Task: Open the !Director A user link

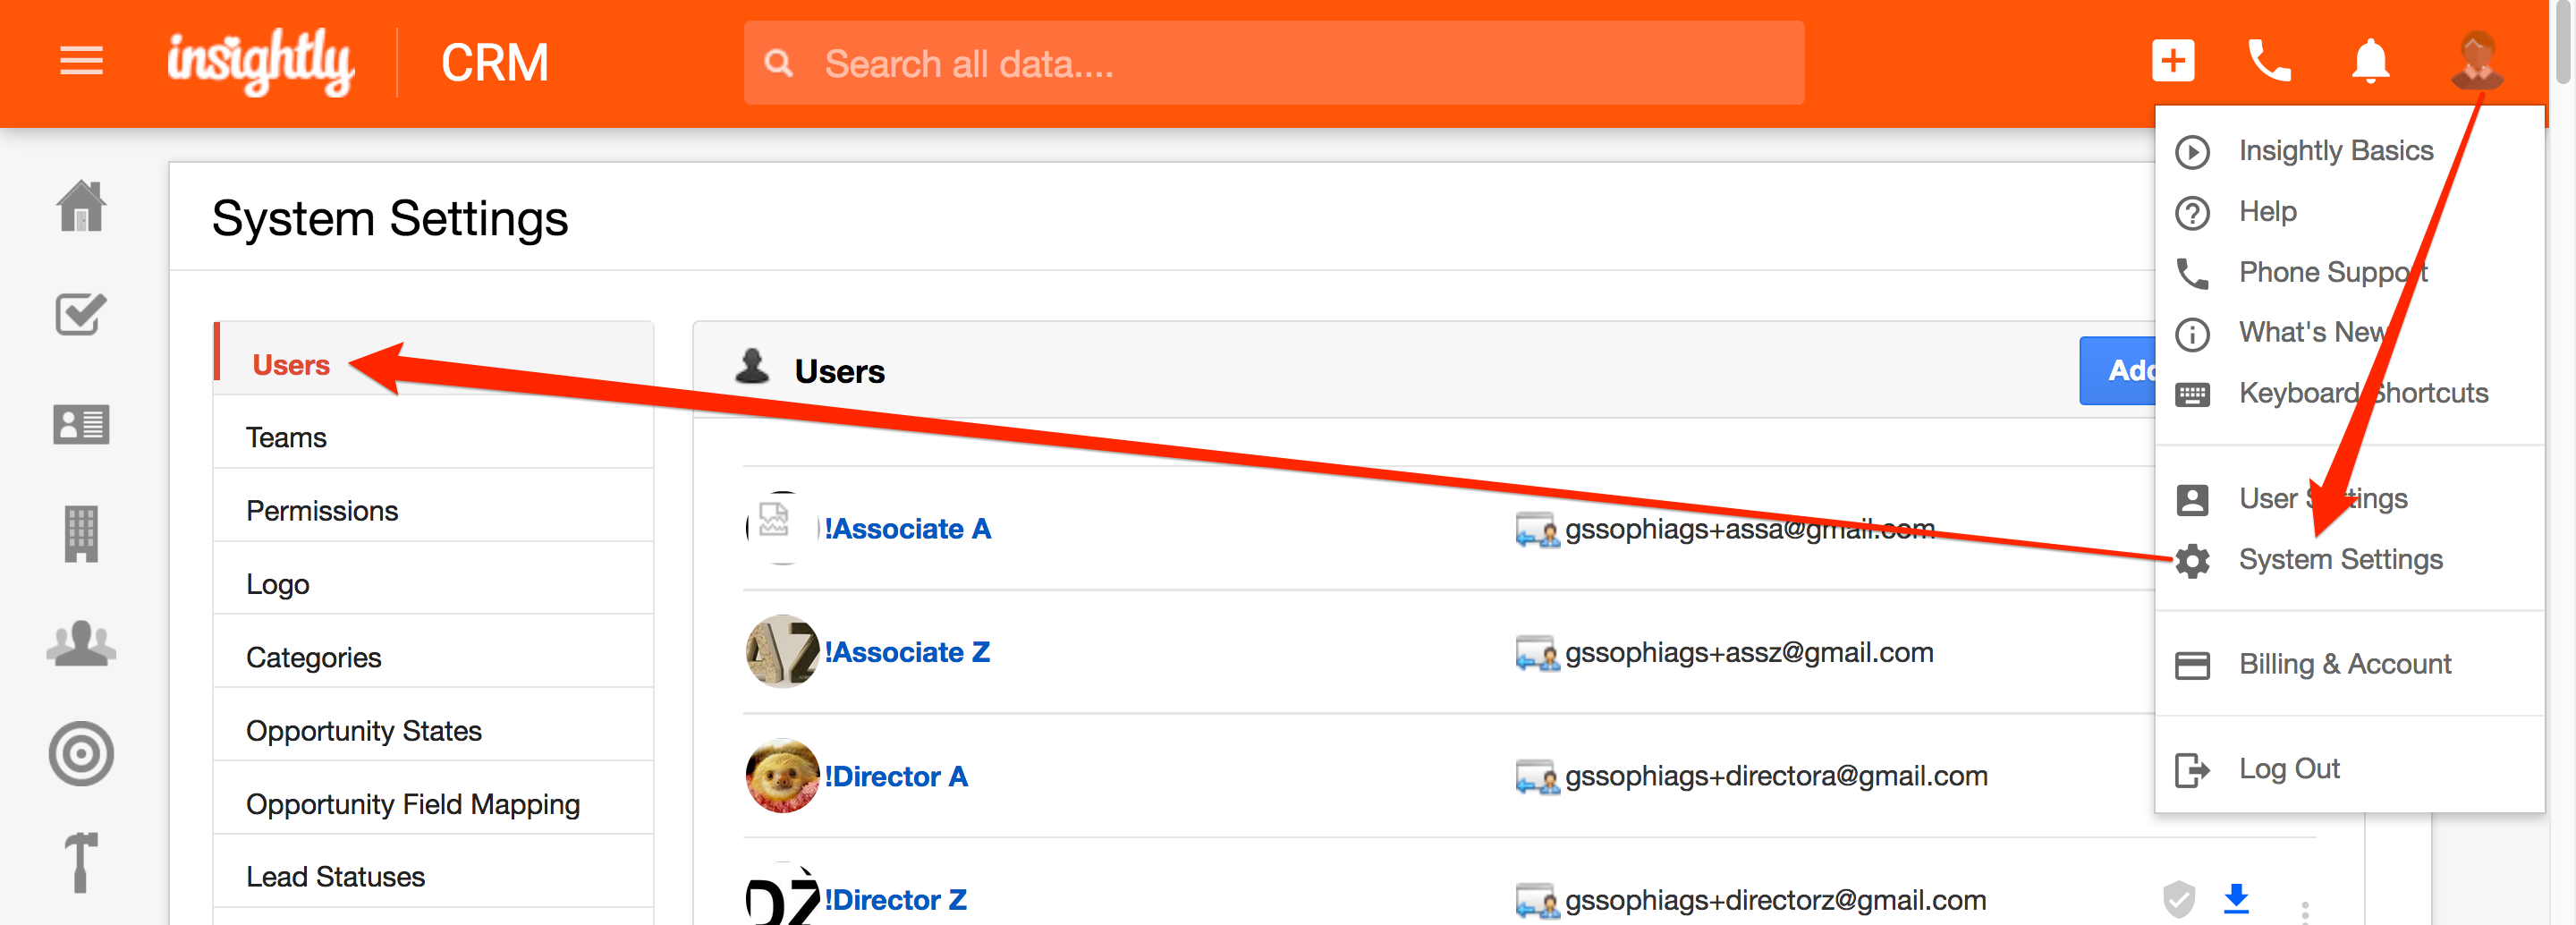Action: (x=896, y=776)
